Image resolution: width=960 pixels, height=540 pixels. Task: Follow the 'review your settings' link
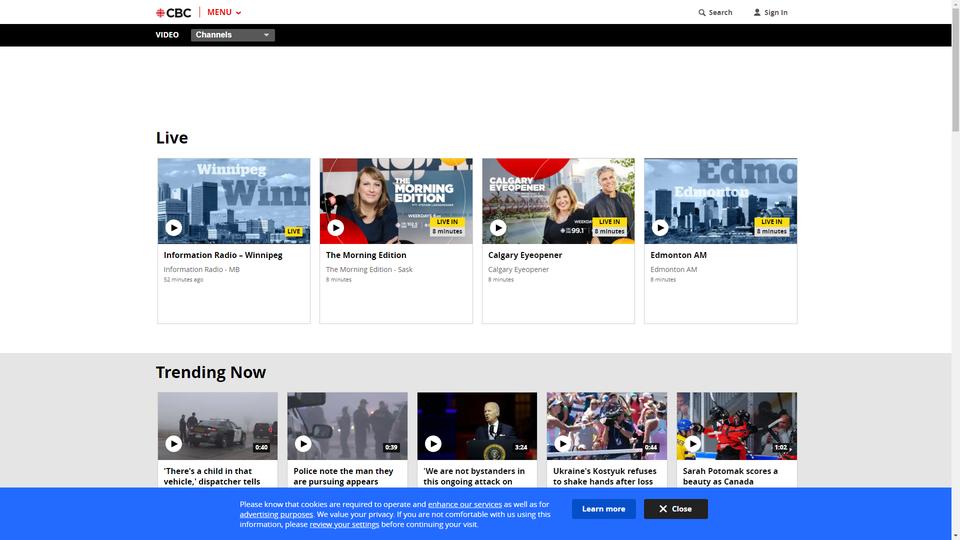coord(344,524)
